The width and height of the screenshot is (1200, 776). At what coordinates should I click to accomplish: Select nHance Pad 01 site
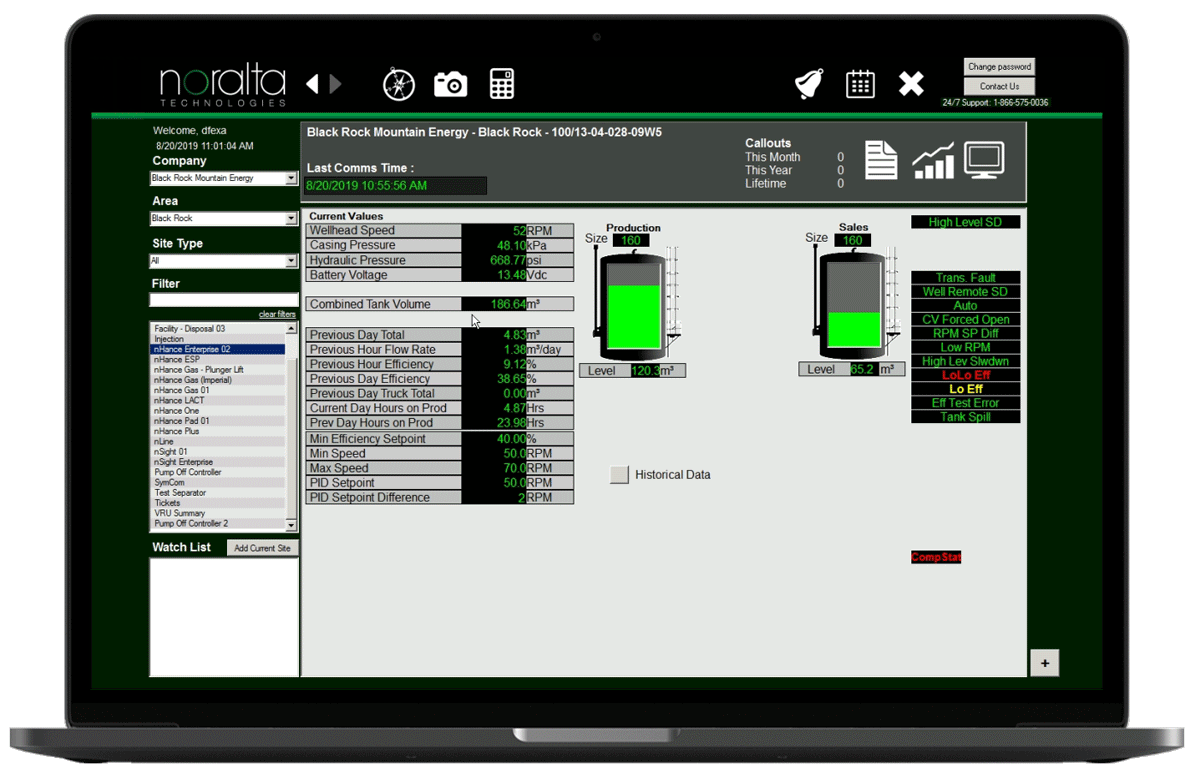pyautogui.click(x=218, y=421)
